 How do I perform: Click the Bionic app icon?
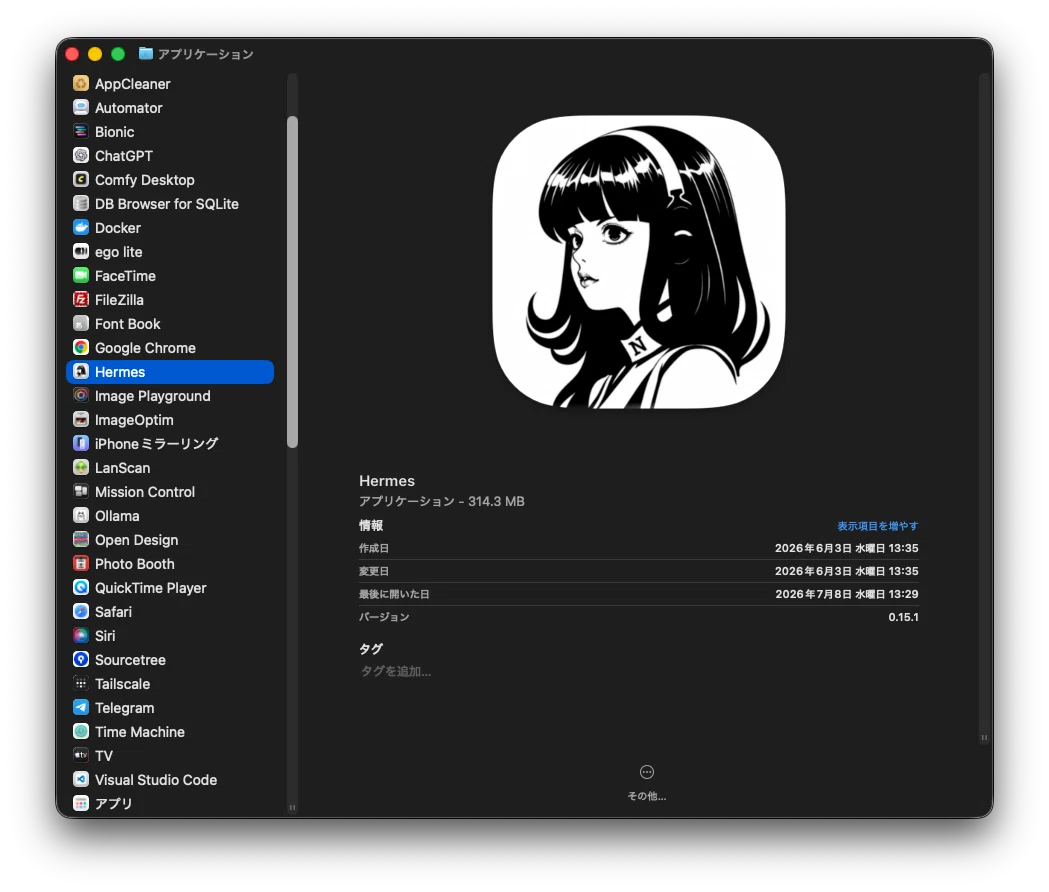coord(81,132)
